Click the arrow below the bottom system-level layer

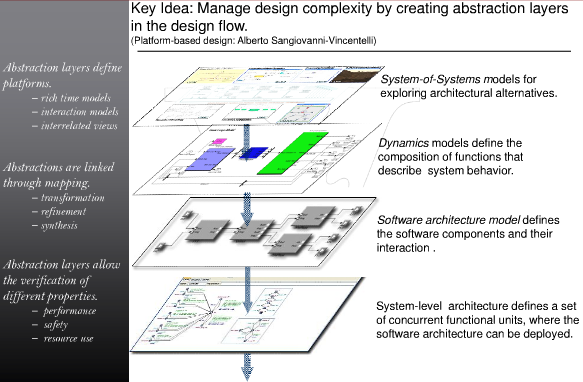click(x=247, y=367)
